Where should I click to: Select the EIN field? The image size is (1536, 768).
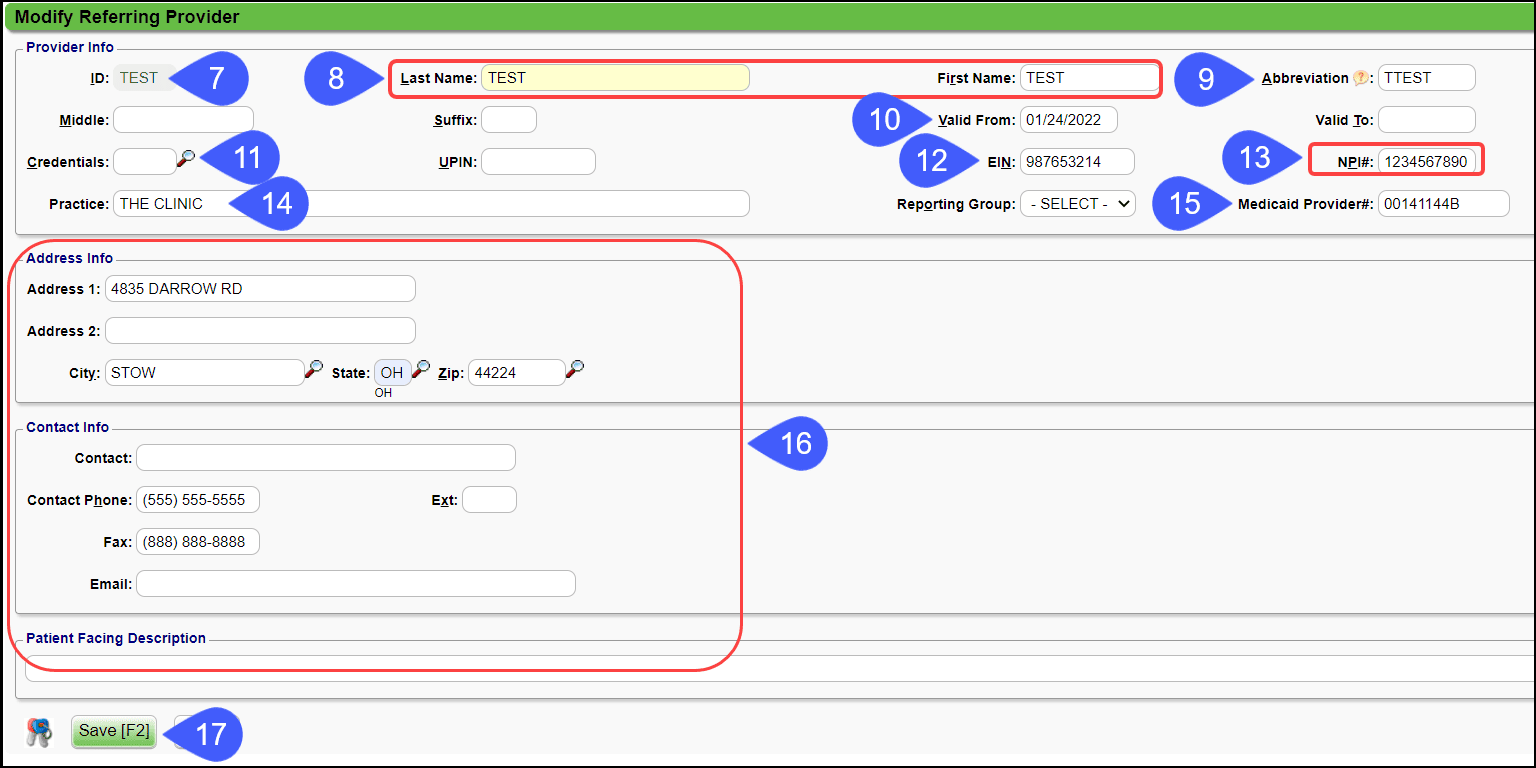click(x=1077, y=160)
